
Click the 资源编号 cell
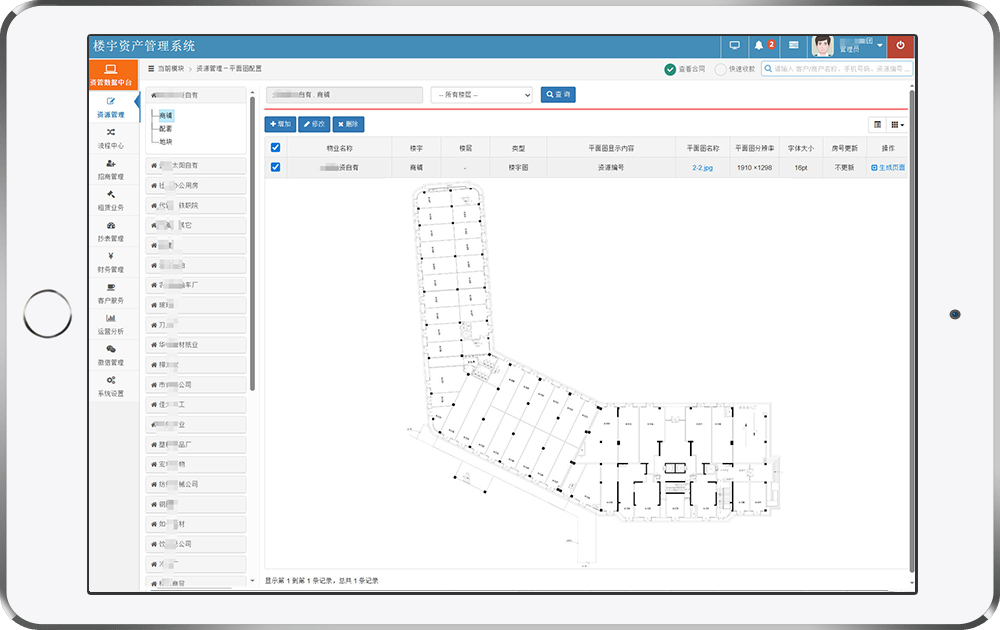(611, 168)
